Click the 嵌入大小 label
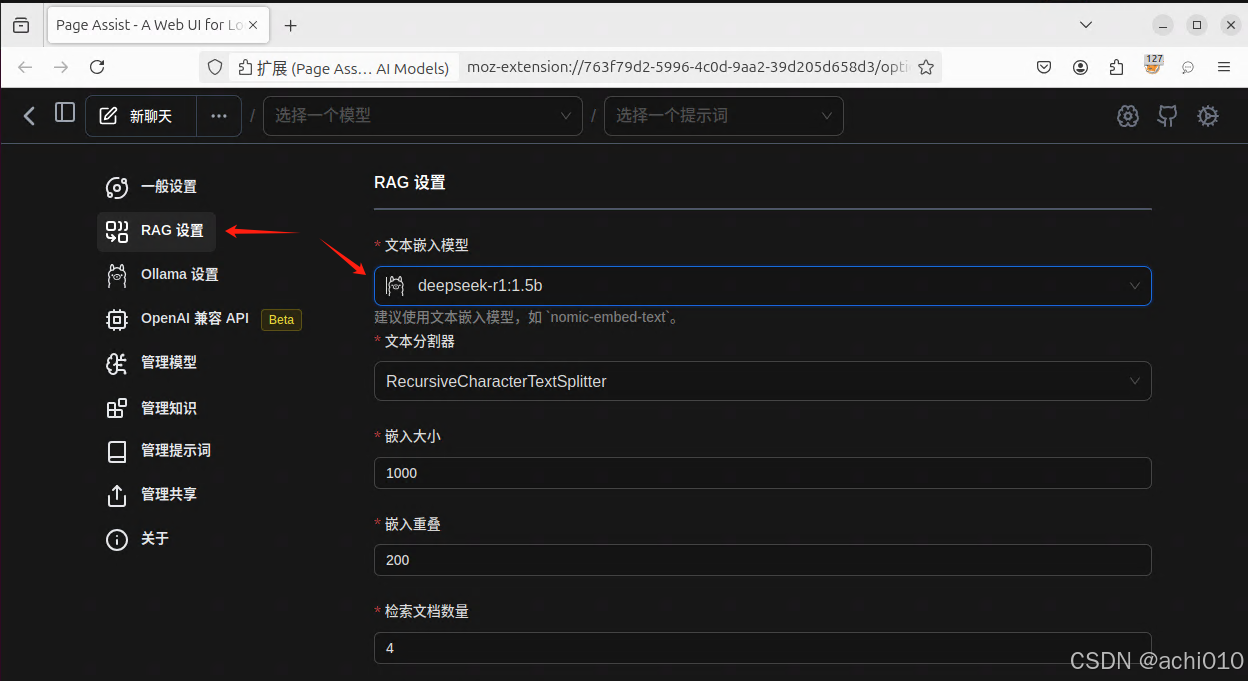This screenshot has width=1248, height=681. point(413,436)
